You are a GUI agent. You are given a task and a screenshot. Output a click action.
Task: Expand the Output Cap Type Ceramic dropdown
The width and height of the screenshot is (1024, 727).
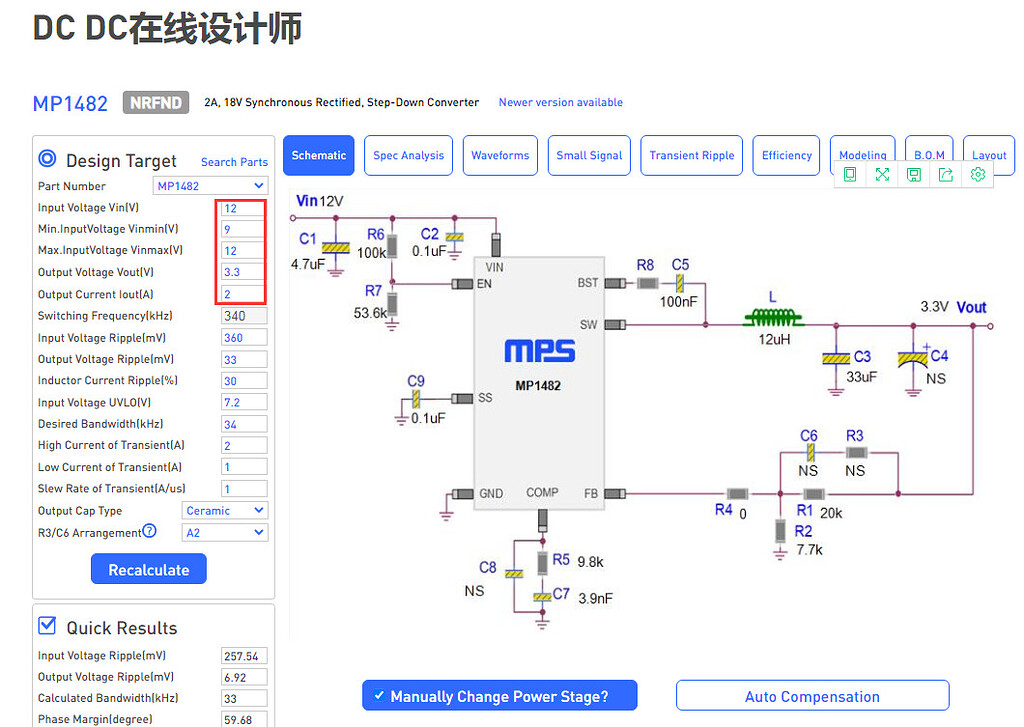[224, 510]
